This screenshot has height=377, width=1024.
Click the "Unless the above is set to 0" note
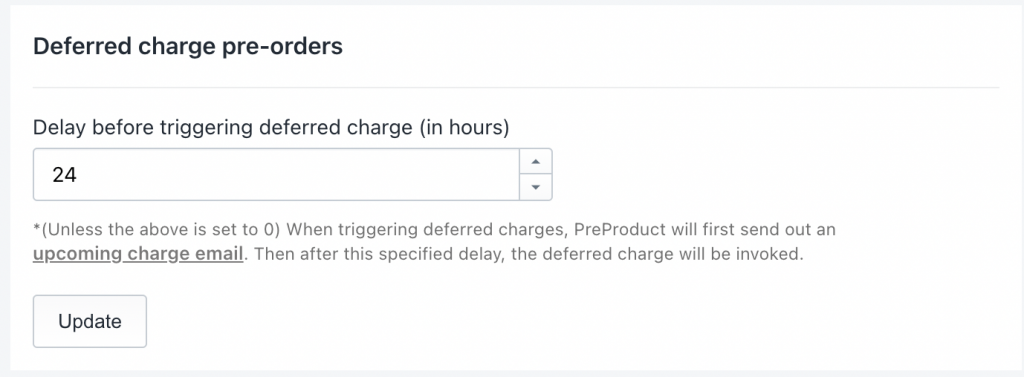click(157, 230)
